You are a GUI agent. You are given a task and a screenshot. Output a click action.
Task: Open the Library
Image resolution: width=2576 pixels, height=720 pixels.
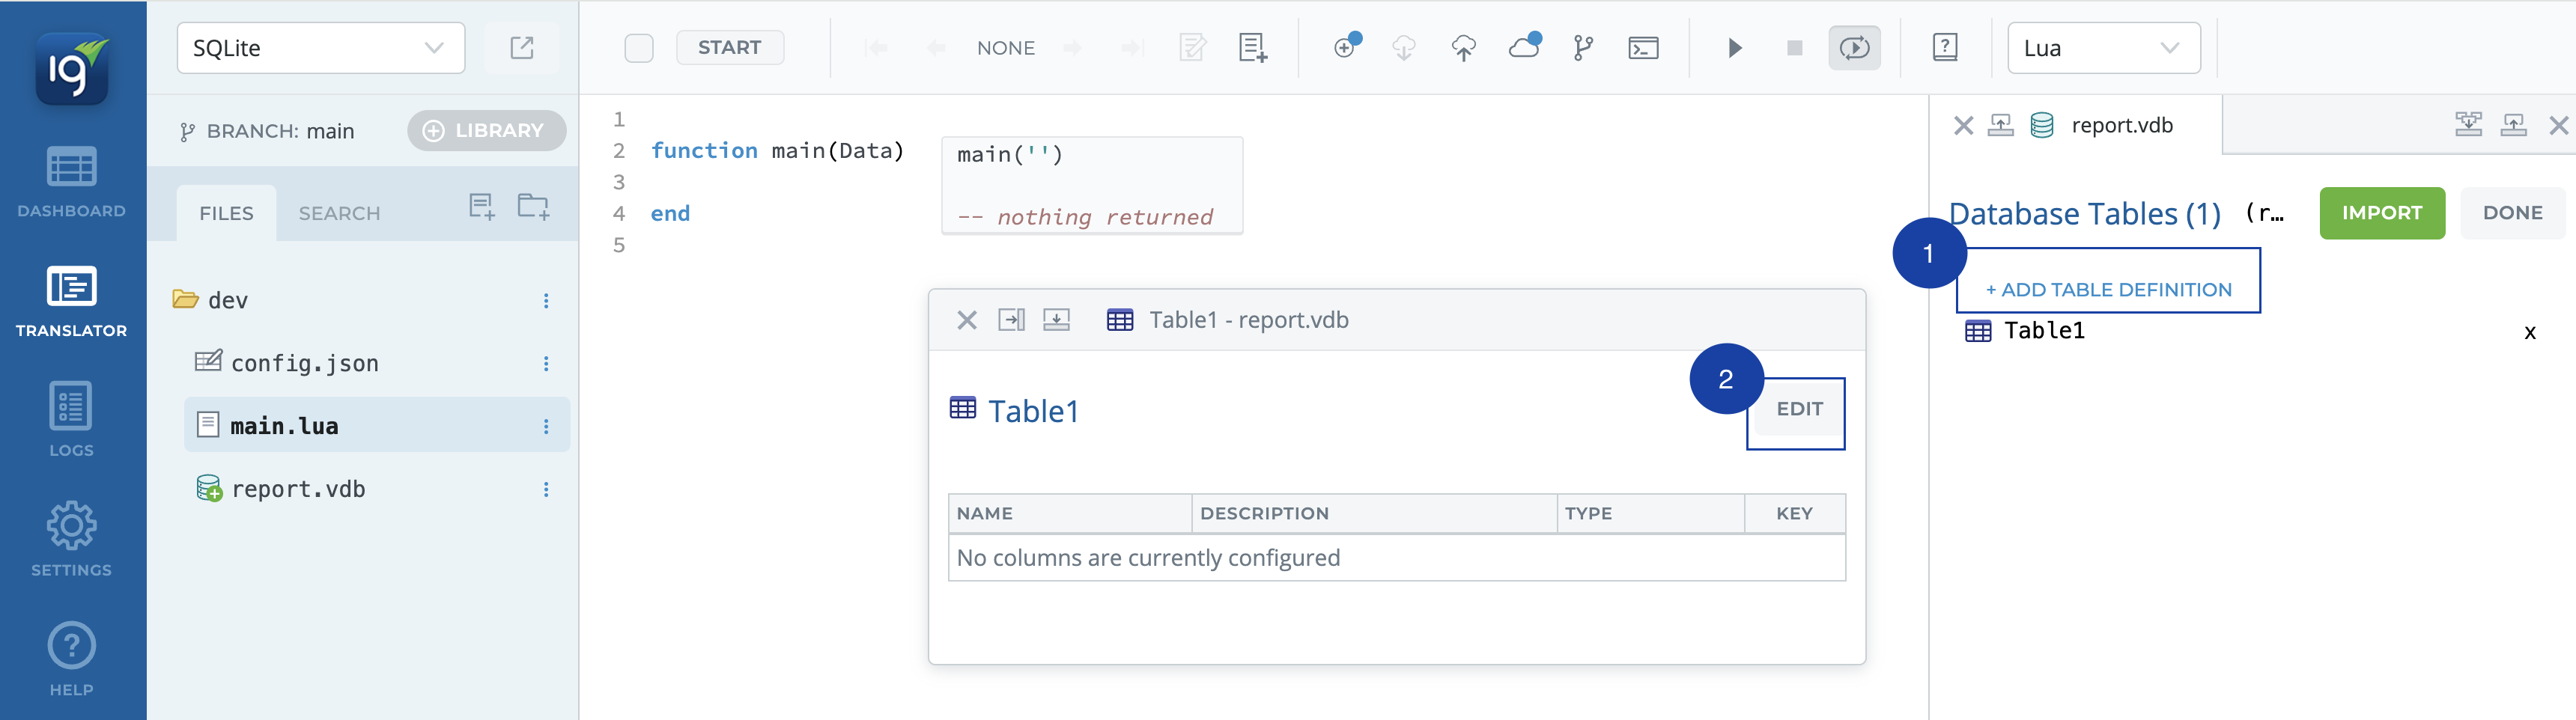click(486, 131)
